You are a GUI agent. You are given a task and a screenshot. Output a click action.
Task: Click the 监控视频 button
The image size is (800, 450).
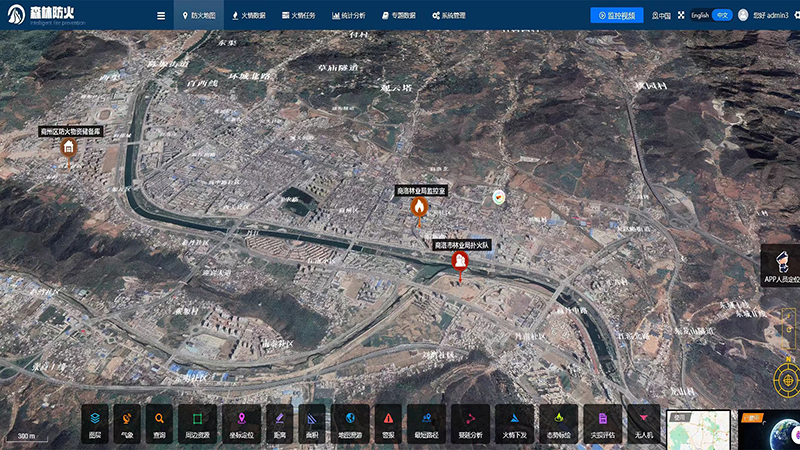616,15
